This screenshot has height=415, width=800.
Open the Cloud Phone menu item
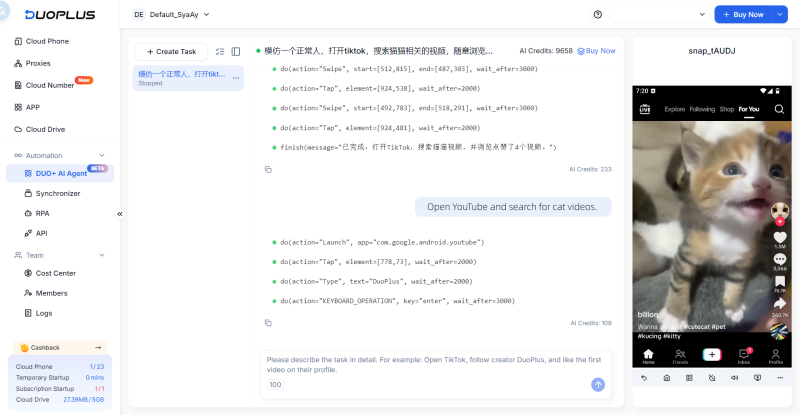tap(47, 41)
